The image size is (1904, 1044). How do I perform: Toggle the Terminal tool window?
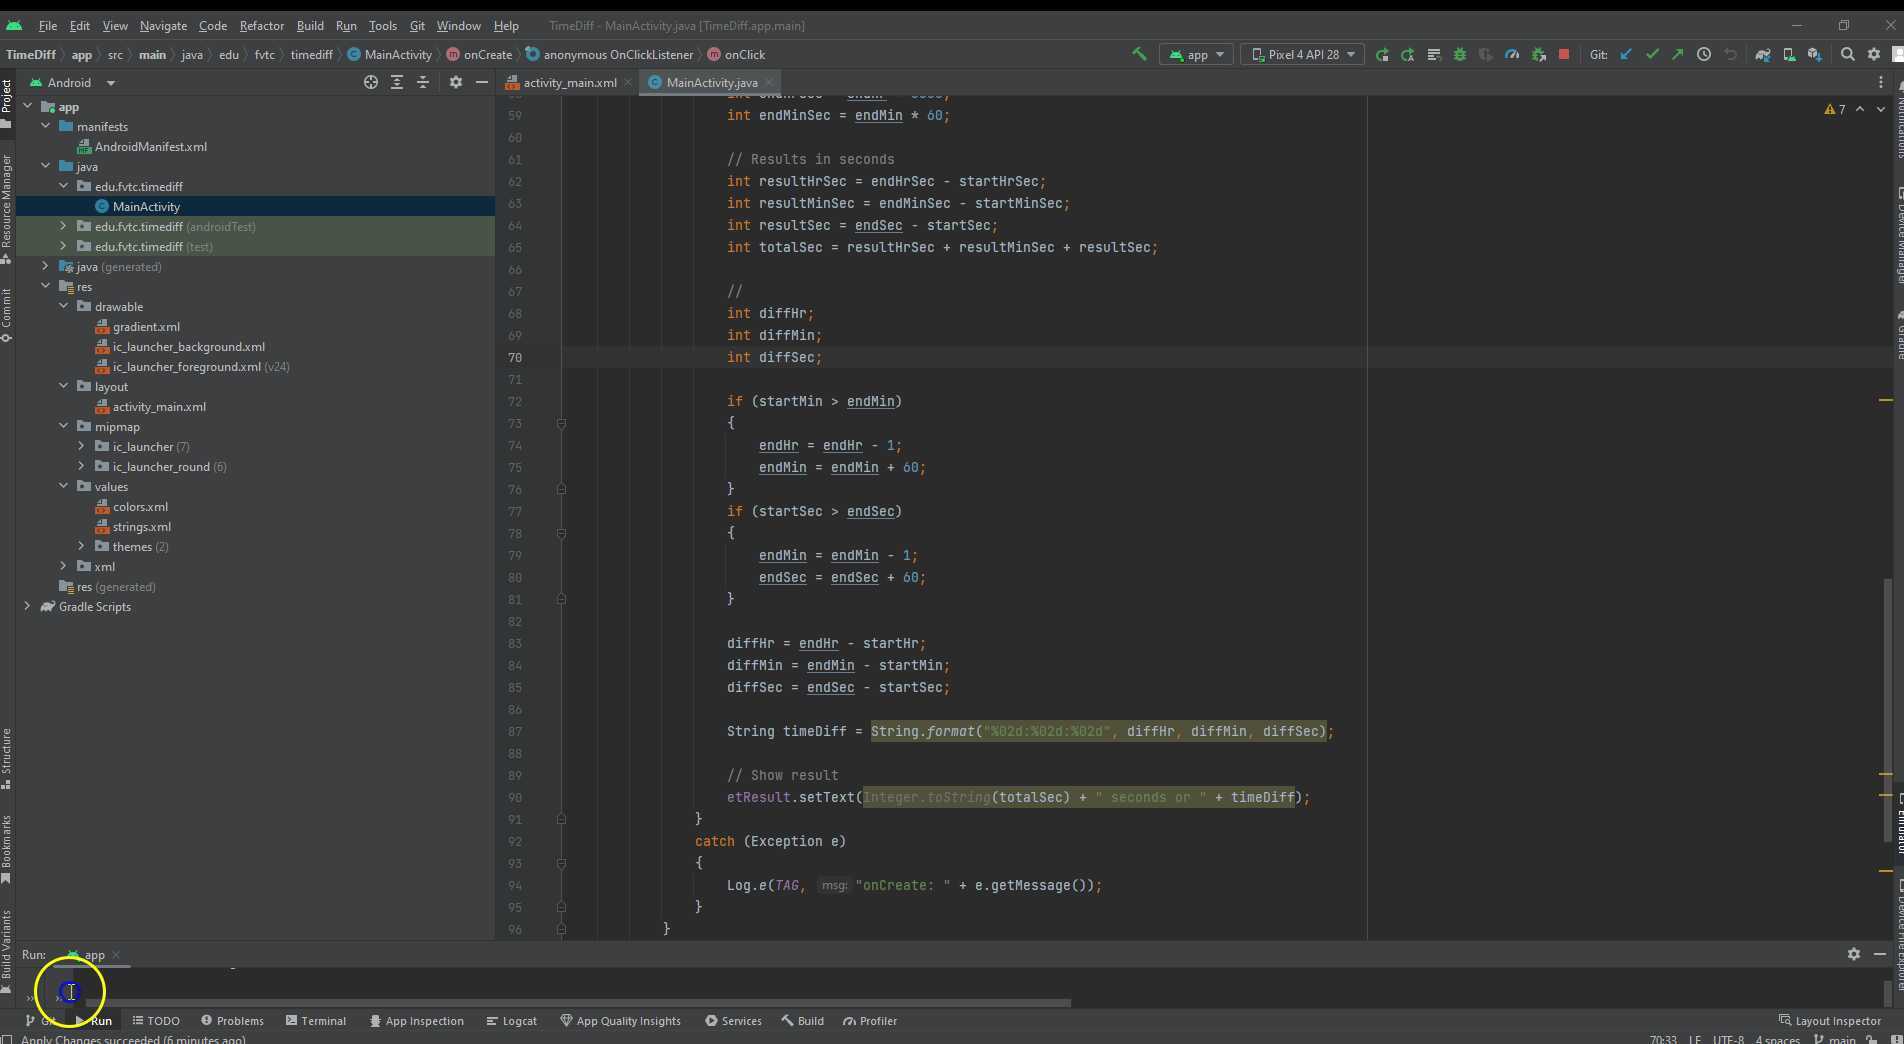[x=315, y=1021]
